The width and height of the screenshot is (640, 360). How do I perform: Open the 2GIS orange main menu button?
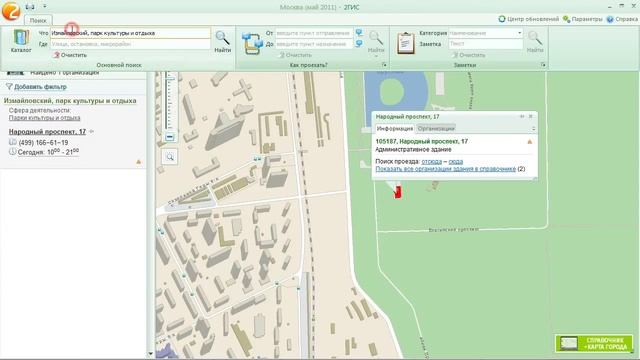click(x=11, y=11)
